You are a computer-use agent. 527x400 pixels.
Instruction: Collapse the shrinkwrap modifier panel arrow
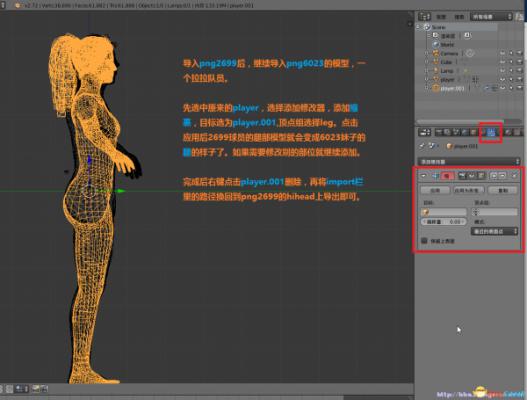tap(423, 175)
